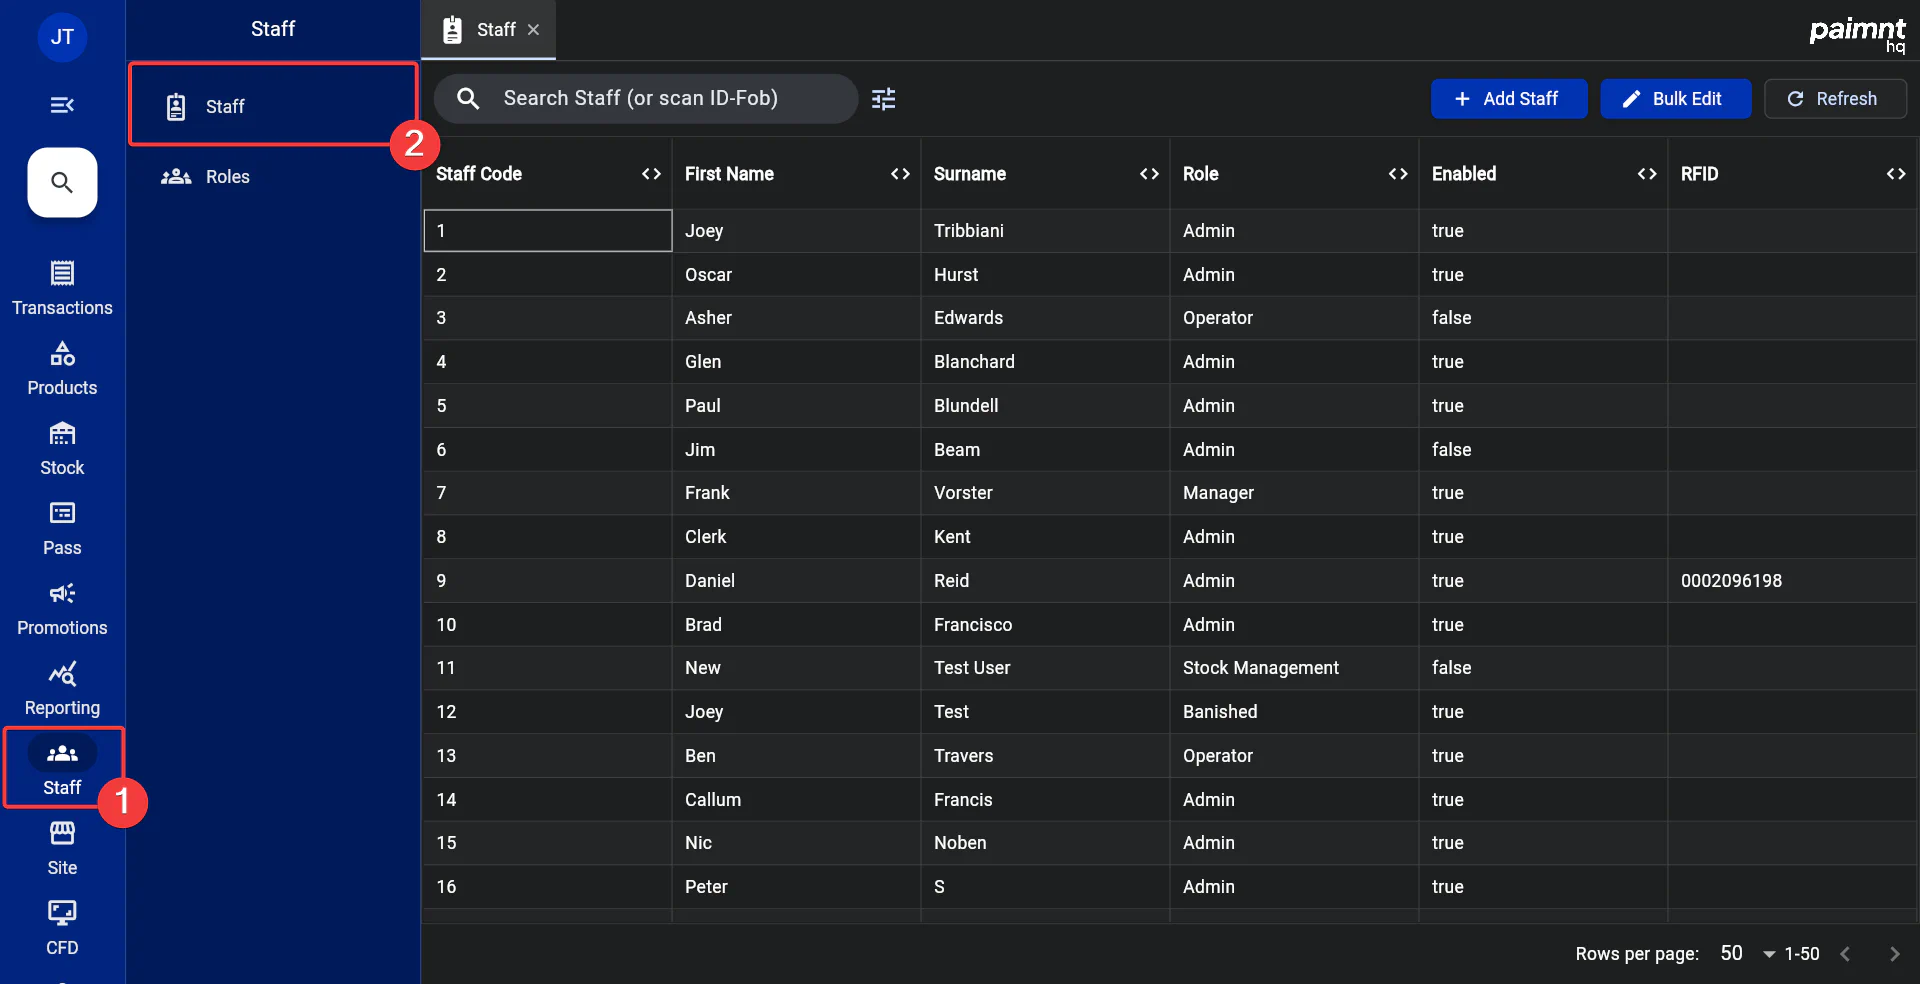Expand the Staff Code column resize handle
The height and width of the screenshot is (984, 1920).
click(651, 174)
